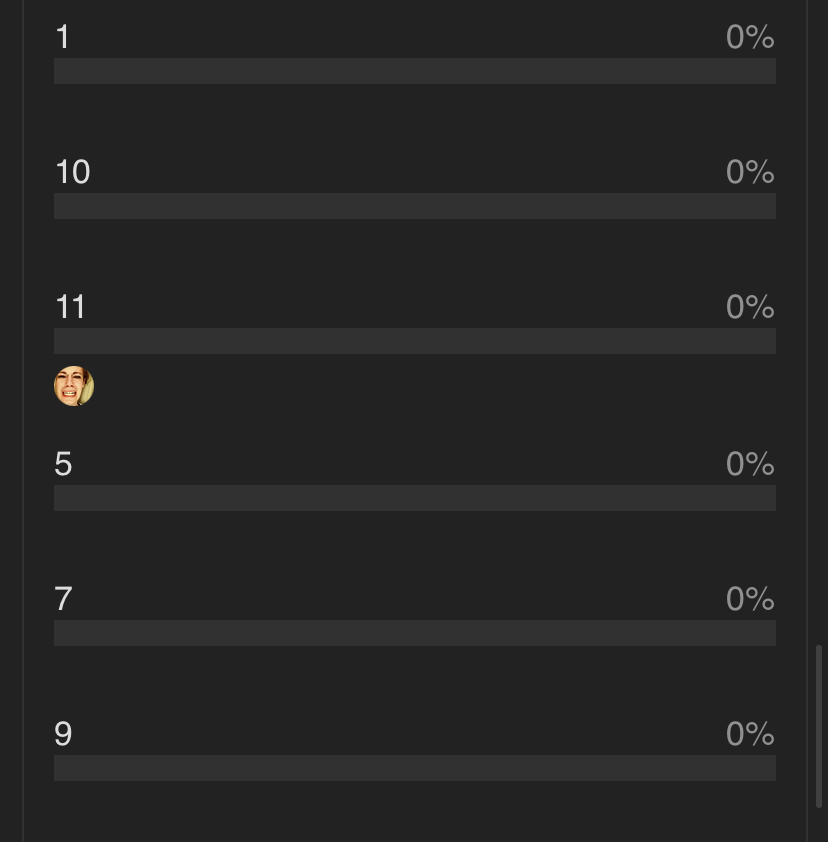Click the progress bar for option 10
This screenshot has height=842, width=828.
pos(415,206)
